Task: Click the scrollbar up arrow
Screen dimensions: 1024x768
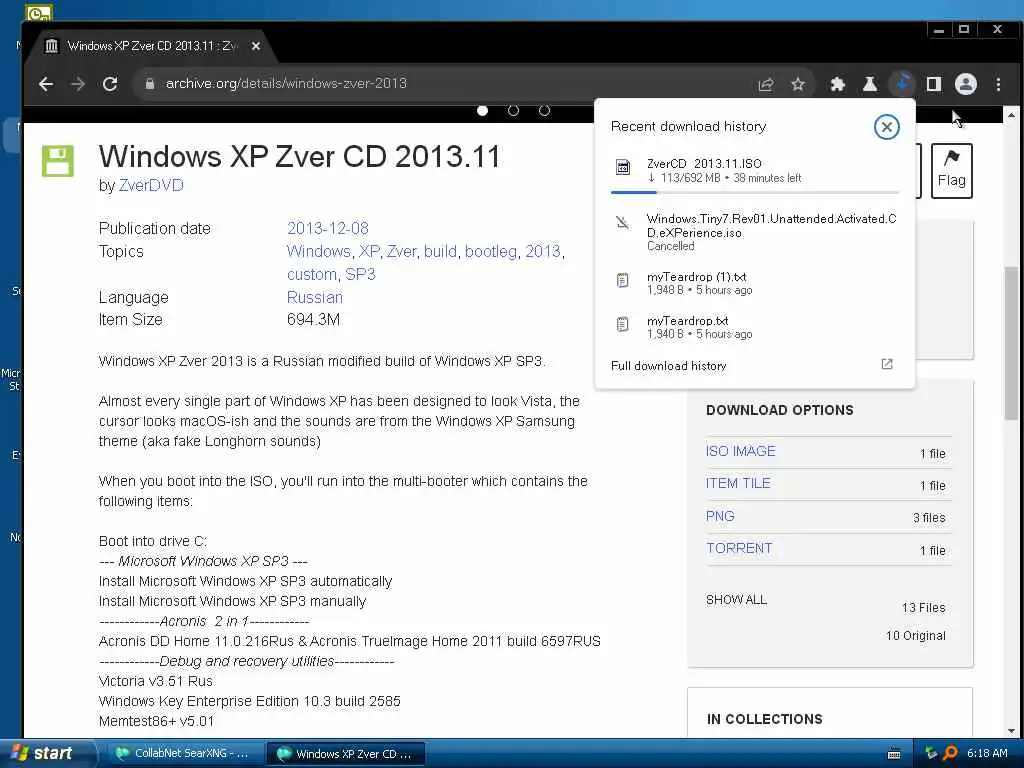Action: click(x=1011, y=115)
